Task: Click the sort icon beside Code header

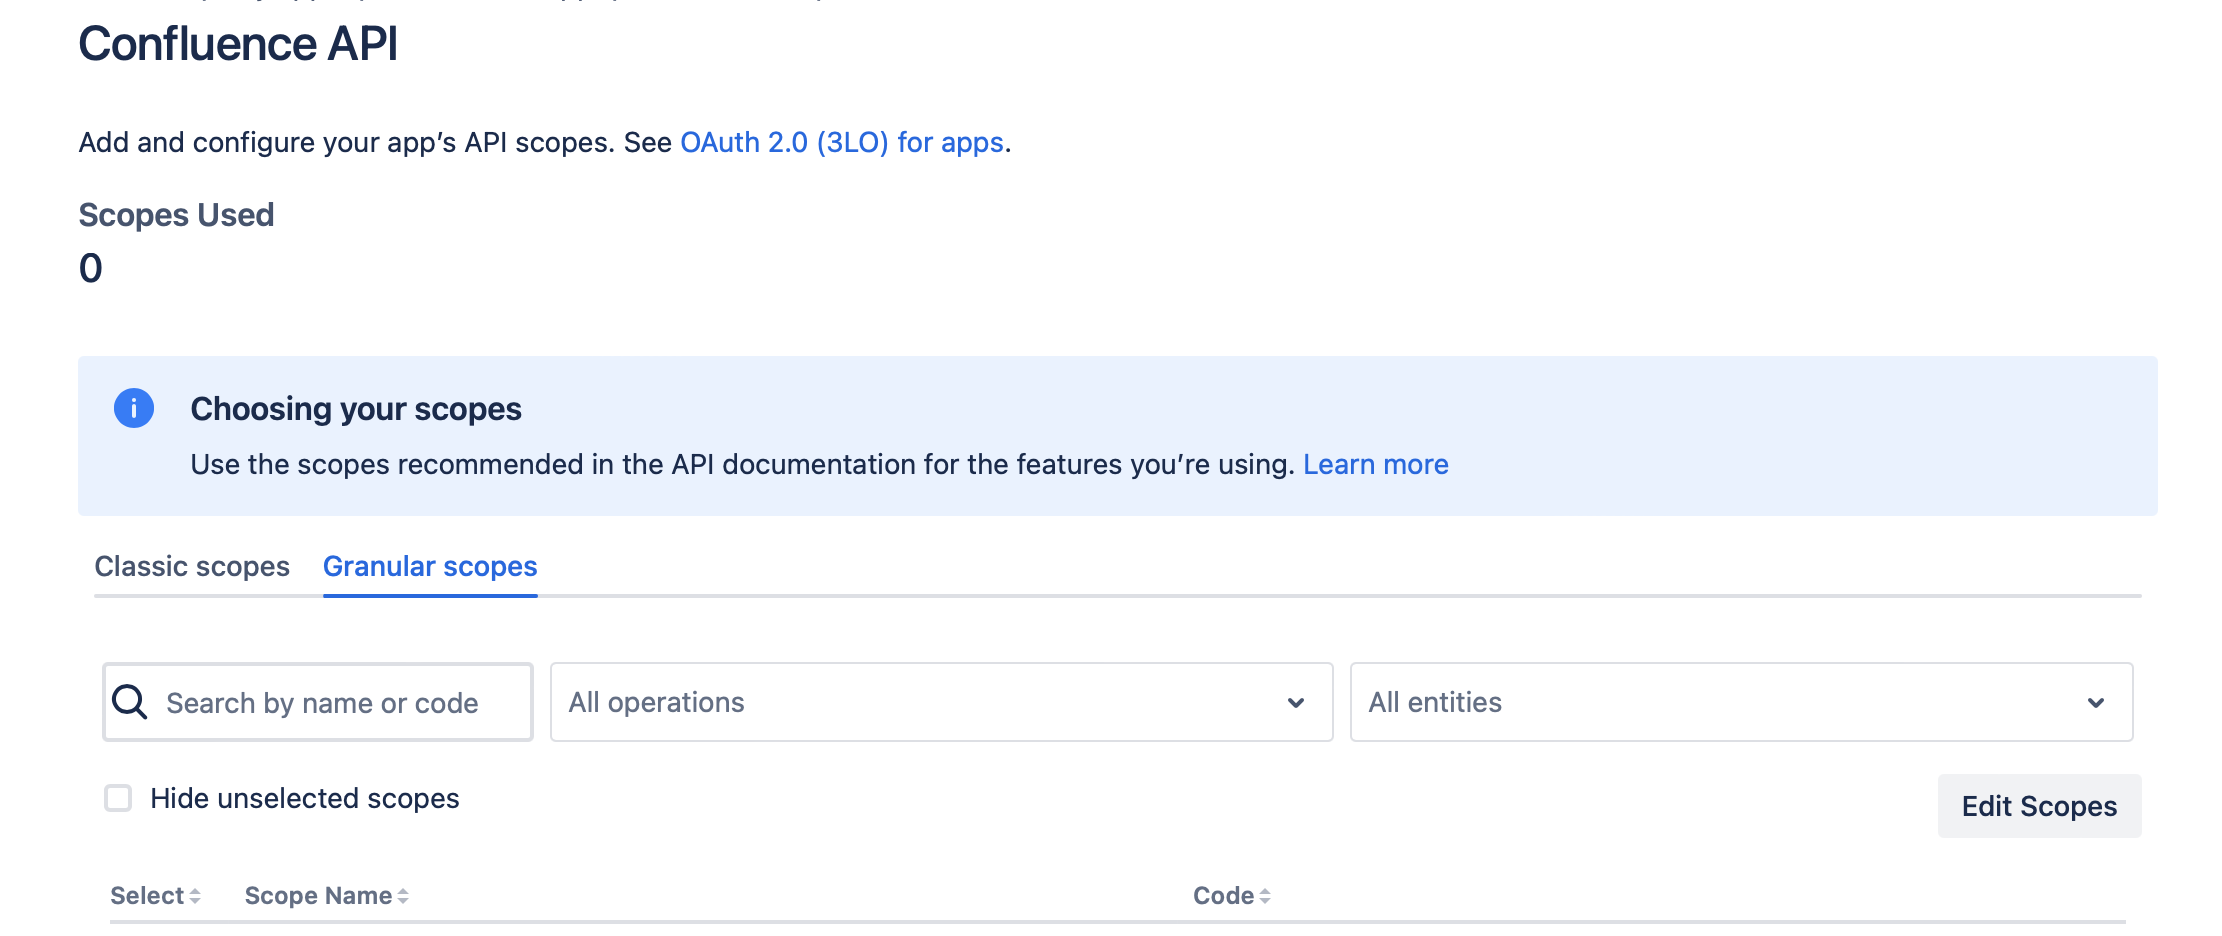Action: 1266,896
